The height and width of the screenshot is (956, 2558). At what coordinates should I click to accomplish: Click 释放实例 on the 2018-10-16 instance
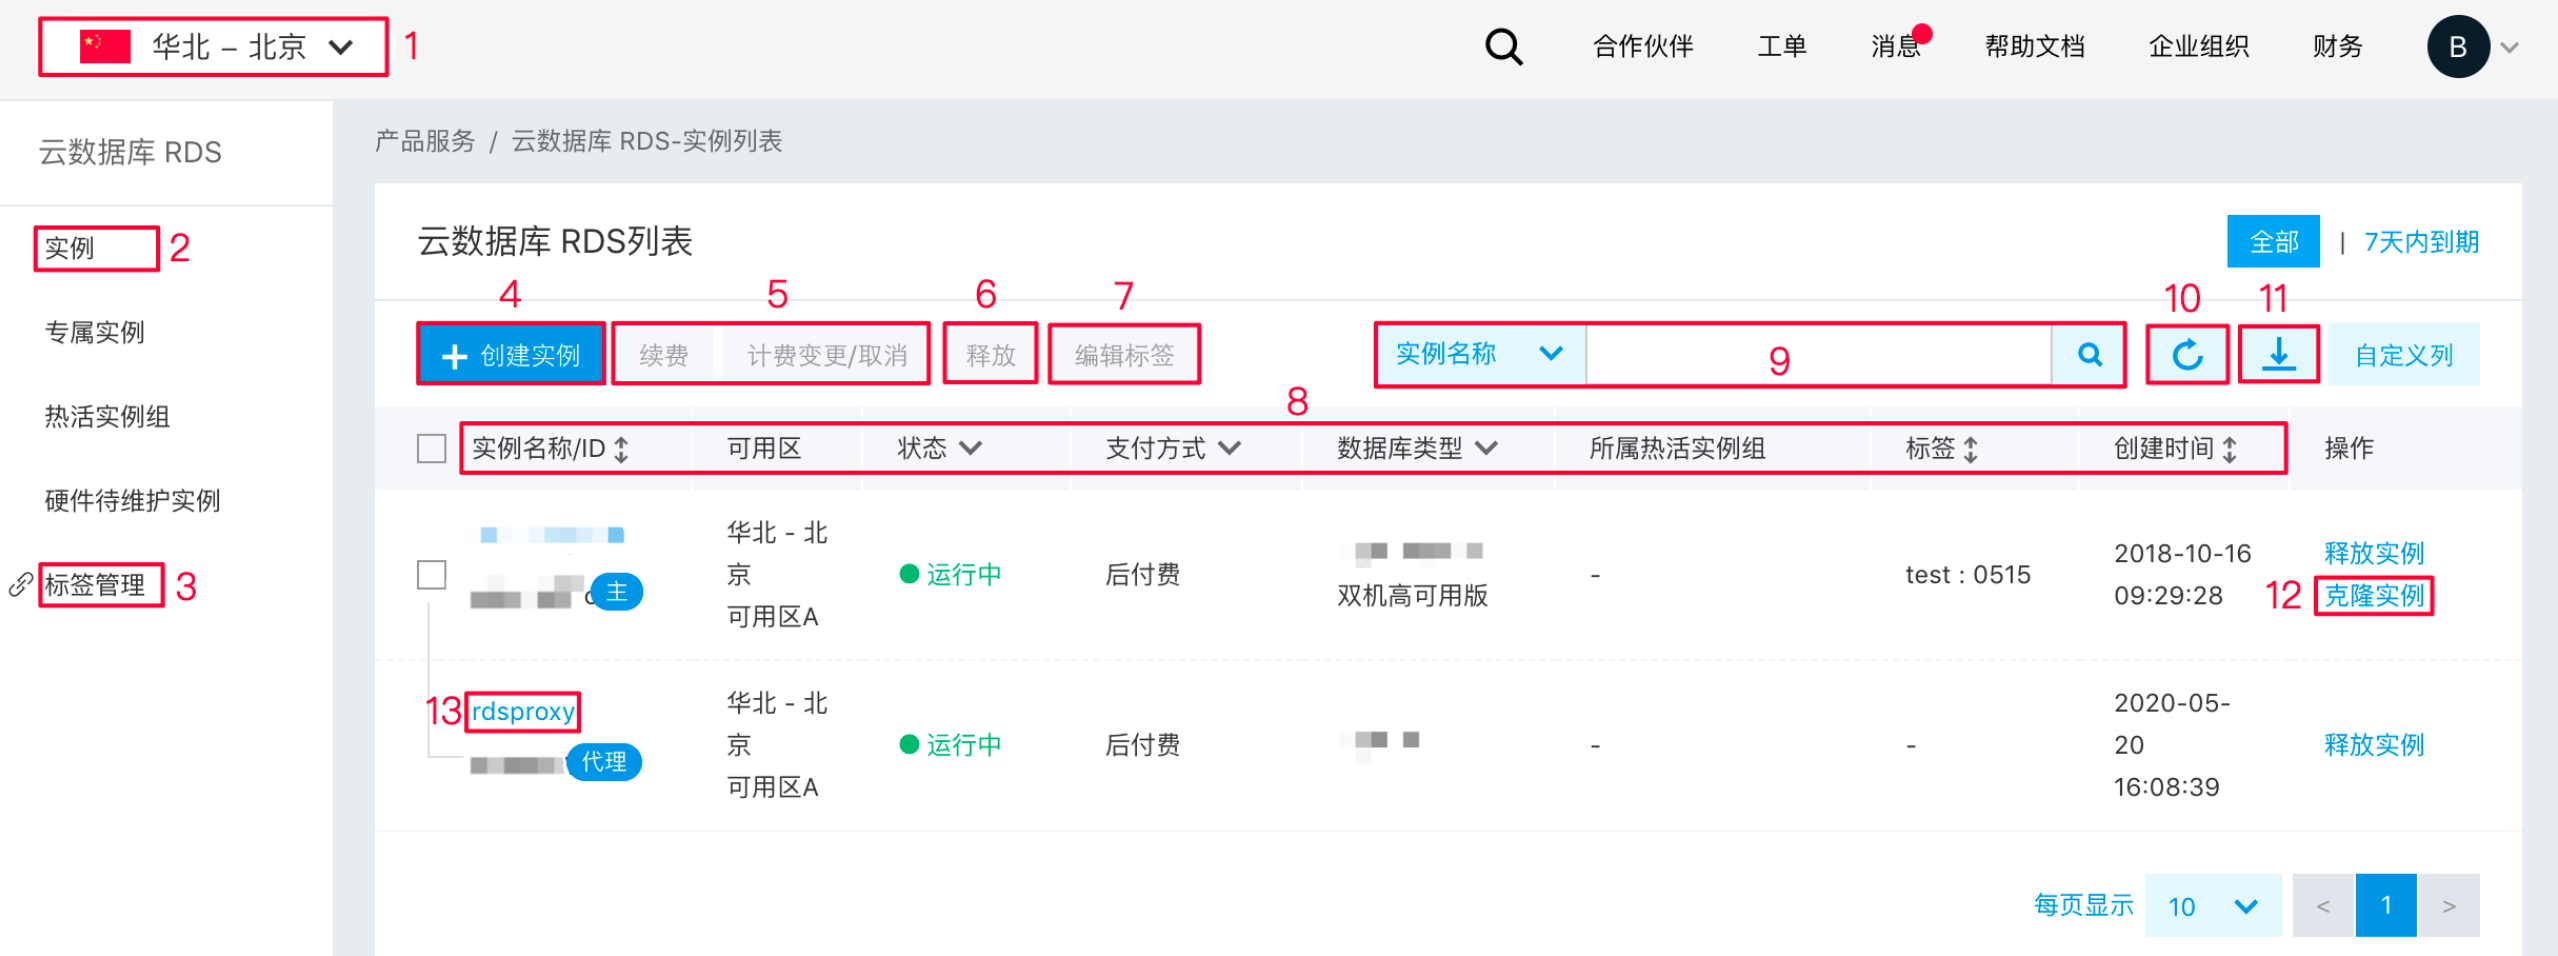click(2374, 553)
